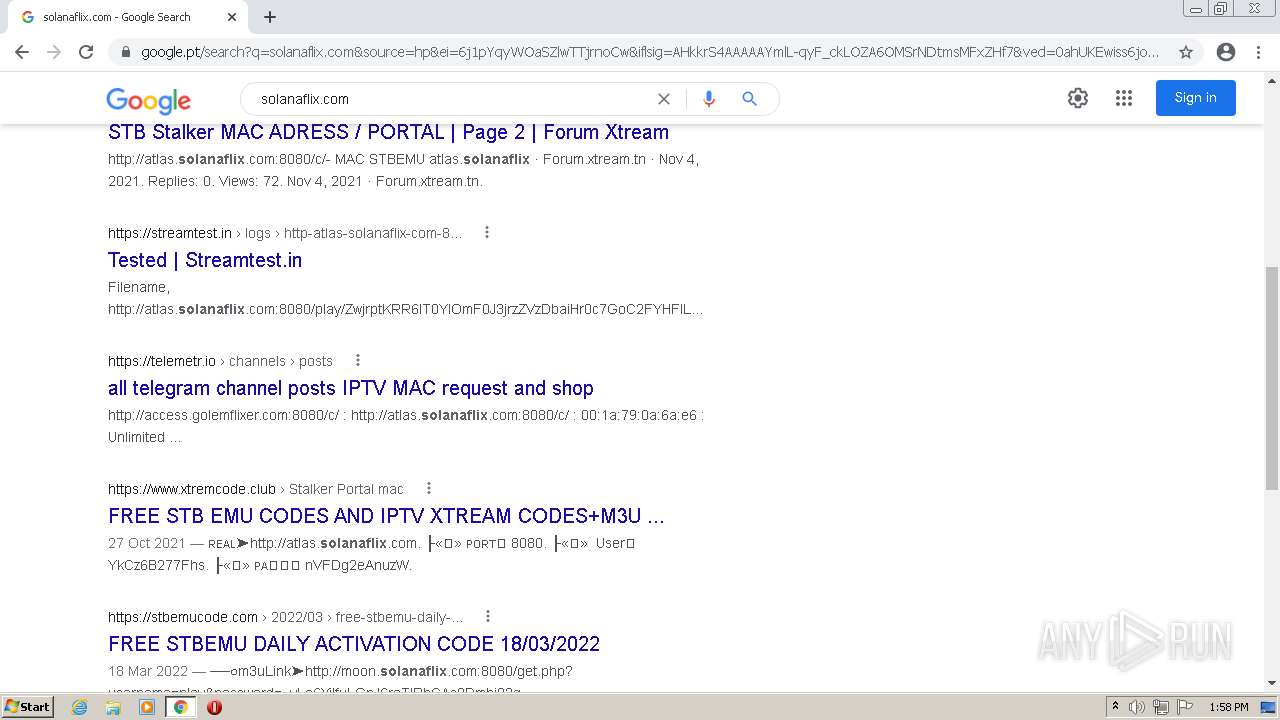Clear the search box with the X icon

point(664,99)
